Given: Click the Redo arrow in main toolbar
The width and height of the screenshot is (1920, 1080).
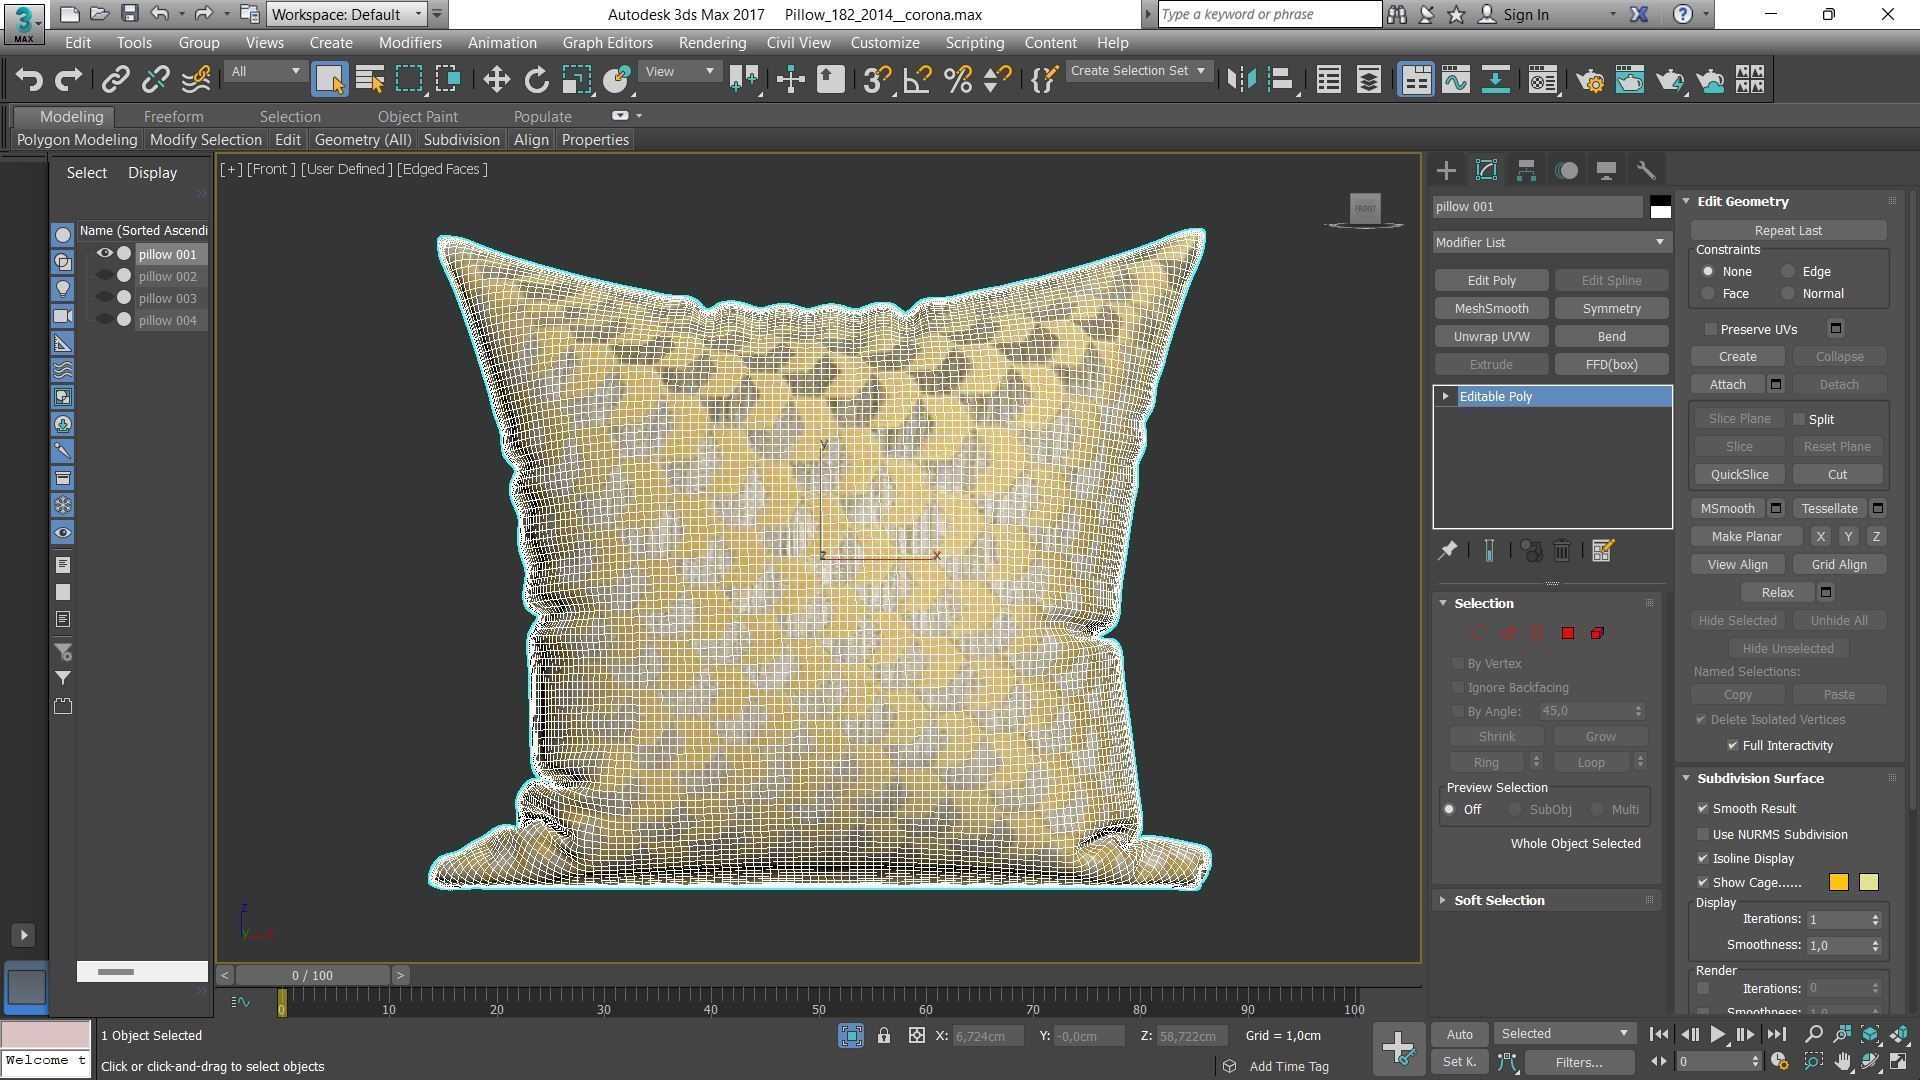Looking at the screenshot, I should [69, 80].
